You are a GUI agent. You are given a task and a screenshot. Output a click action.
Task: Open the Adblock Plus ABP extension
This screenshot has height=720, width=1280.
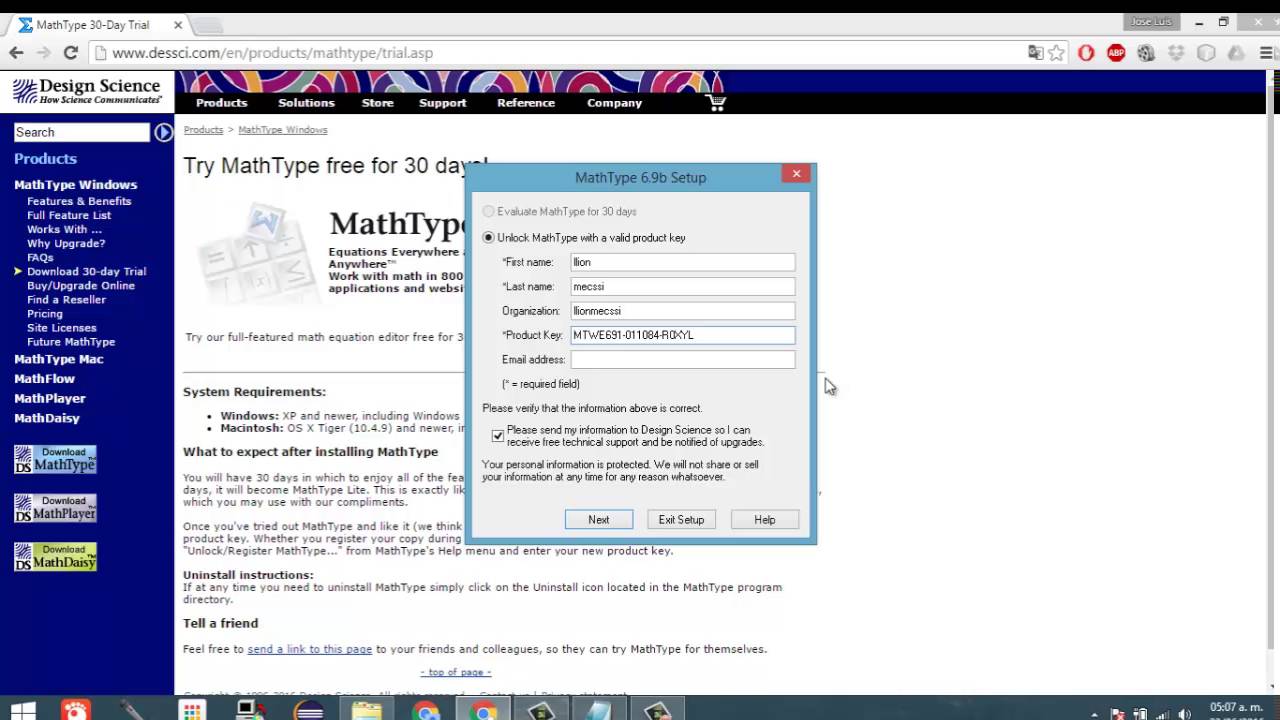pyautogui.click(x=1116, y=53)
